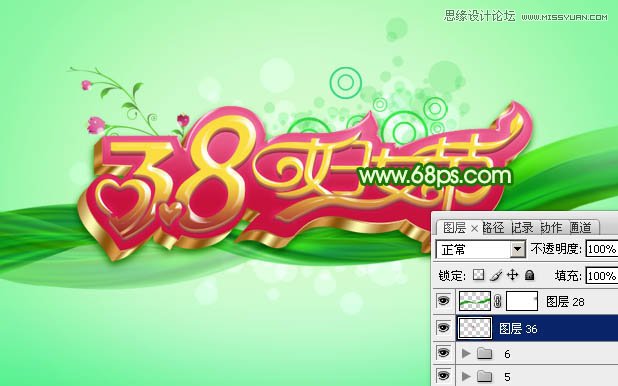Click the 图层 36 layer name
The width and height of the screenshot is (618, 386).
coord(518,329)
